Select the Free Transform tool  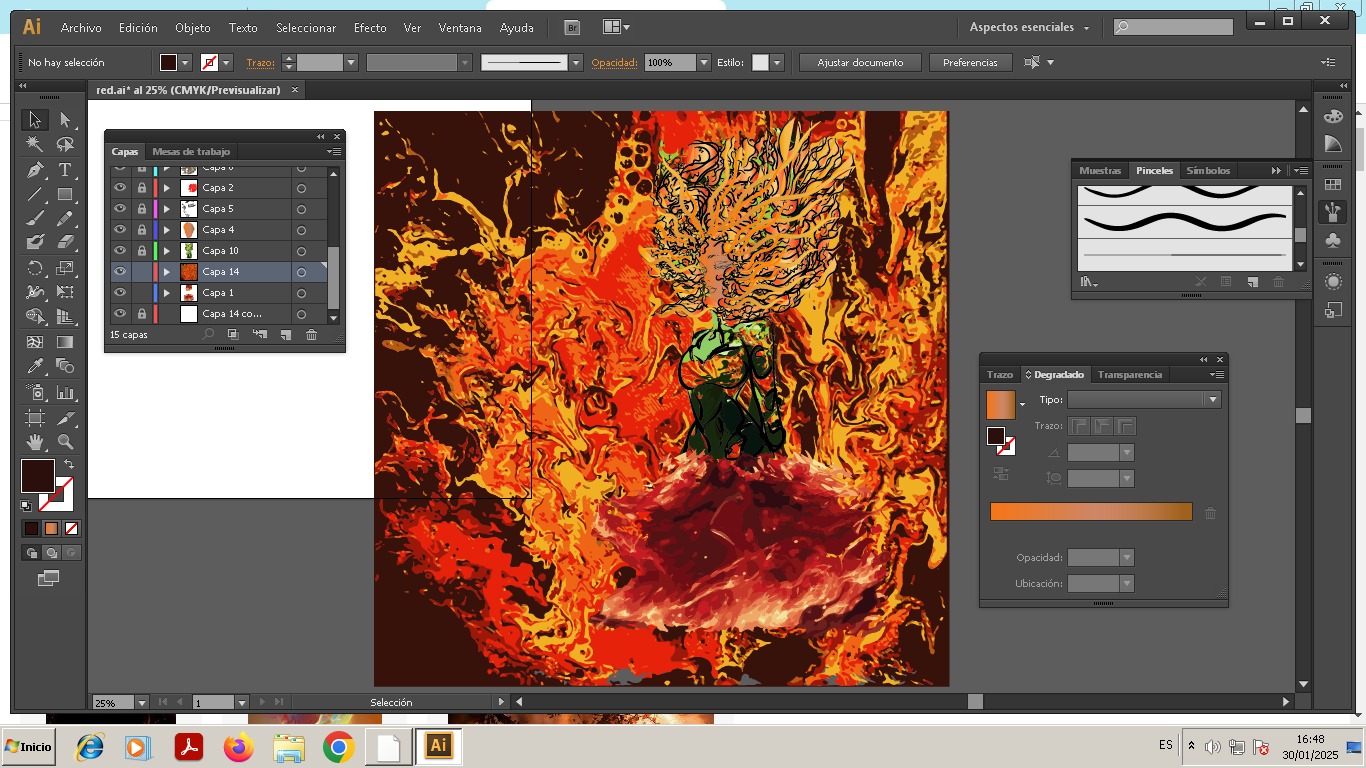pyautogui.click(x=65, y=292)
